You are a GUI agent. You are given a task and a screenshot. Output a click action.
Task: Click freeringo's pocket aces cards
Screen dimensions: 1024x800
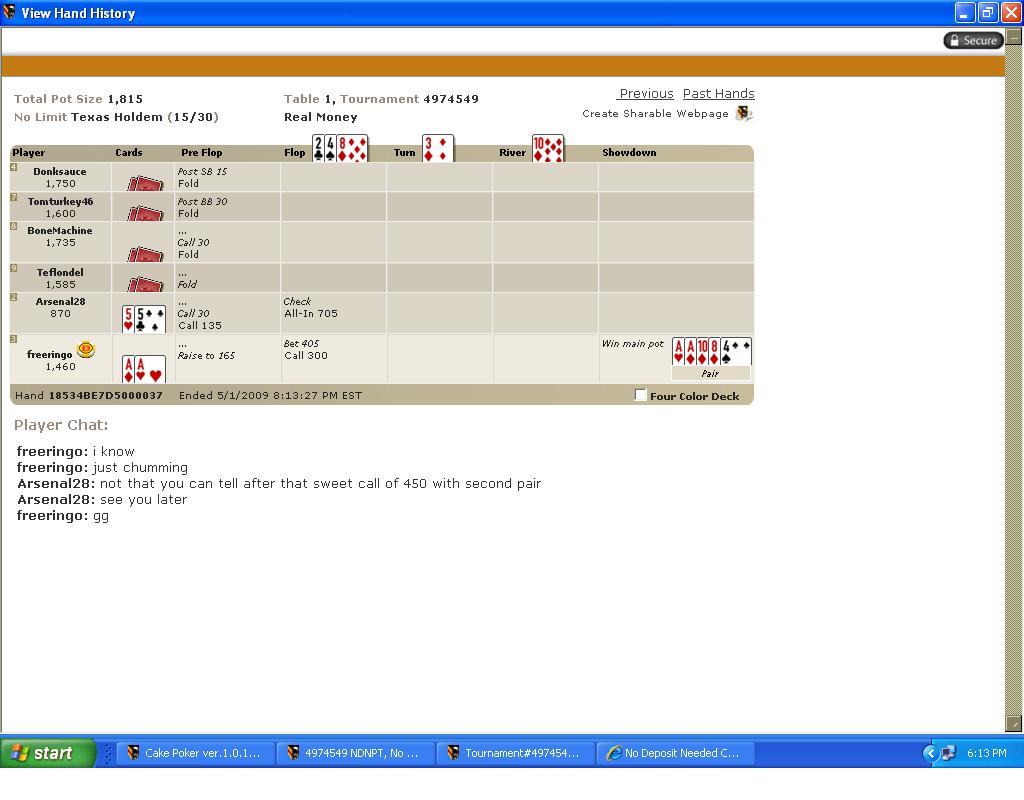tap(143, 368)
